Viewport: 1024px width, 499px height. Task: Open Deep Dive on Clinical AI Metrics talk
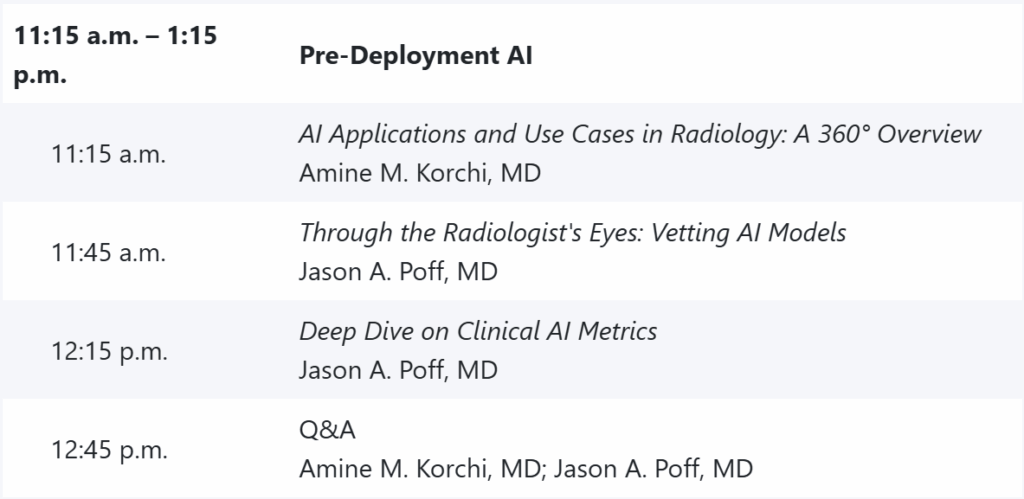pos(478,330)
